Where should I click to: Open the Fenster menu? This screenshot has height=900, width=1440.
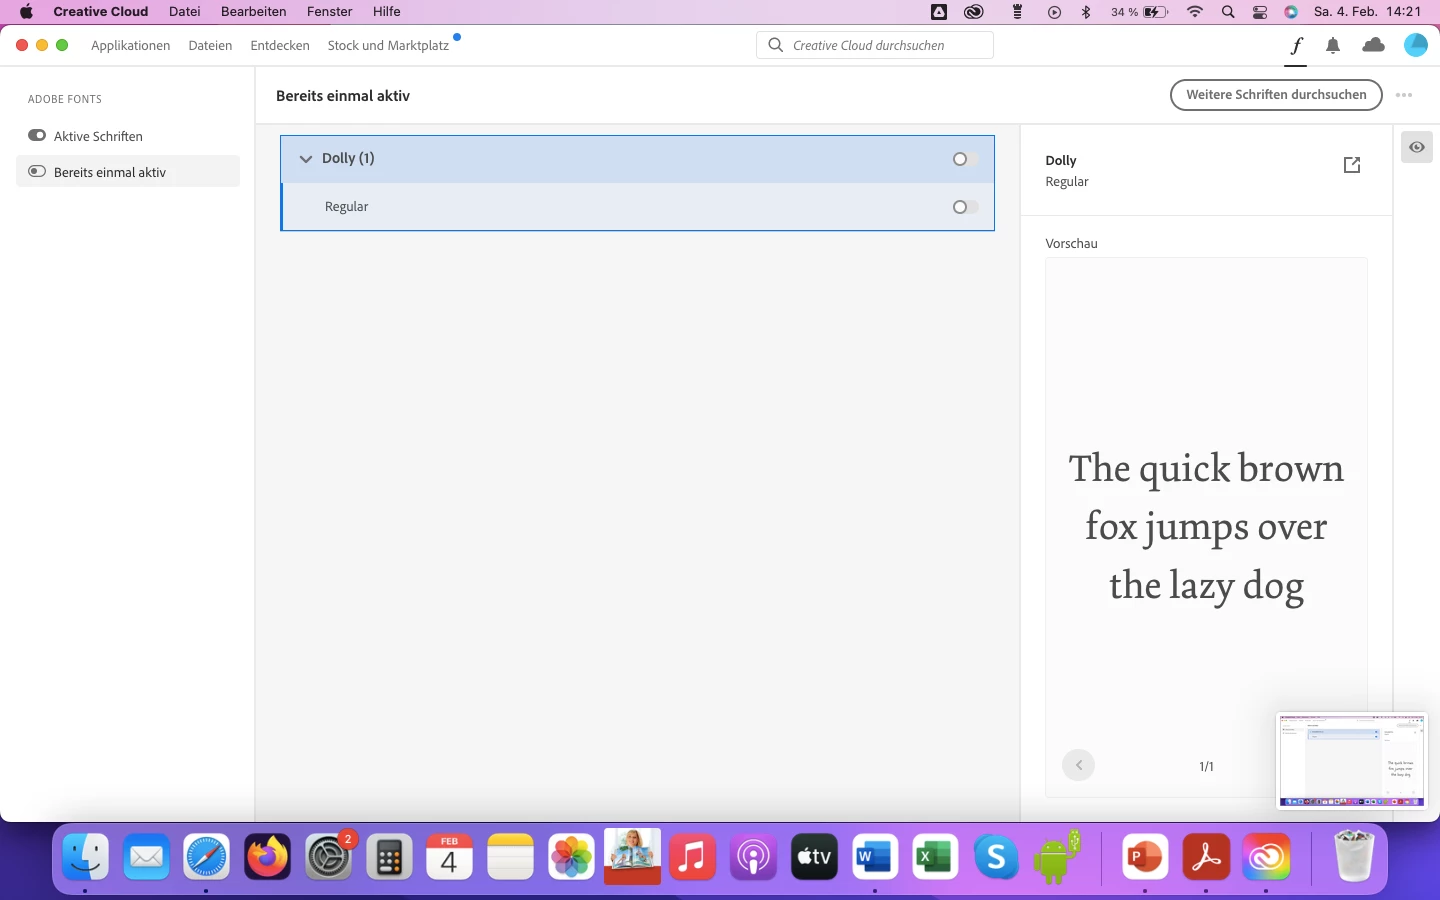[x=330, y=12]
